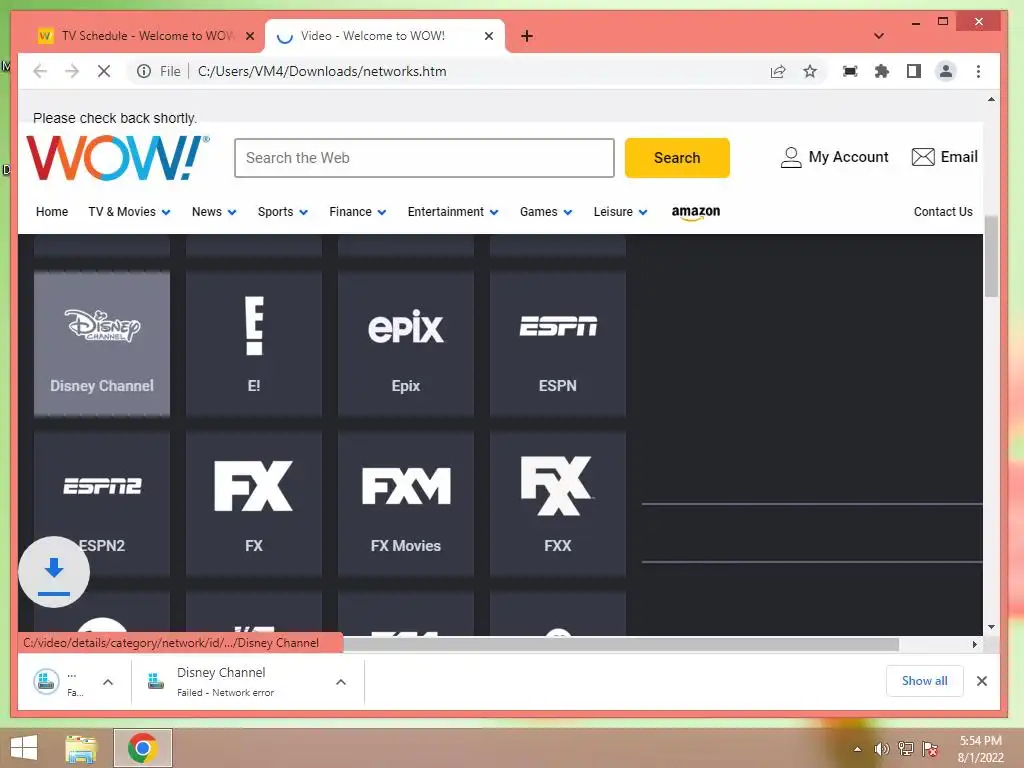Go to Home menu item
The height and width of the screenshot is (768, 1024).
52,212
